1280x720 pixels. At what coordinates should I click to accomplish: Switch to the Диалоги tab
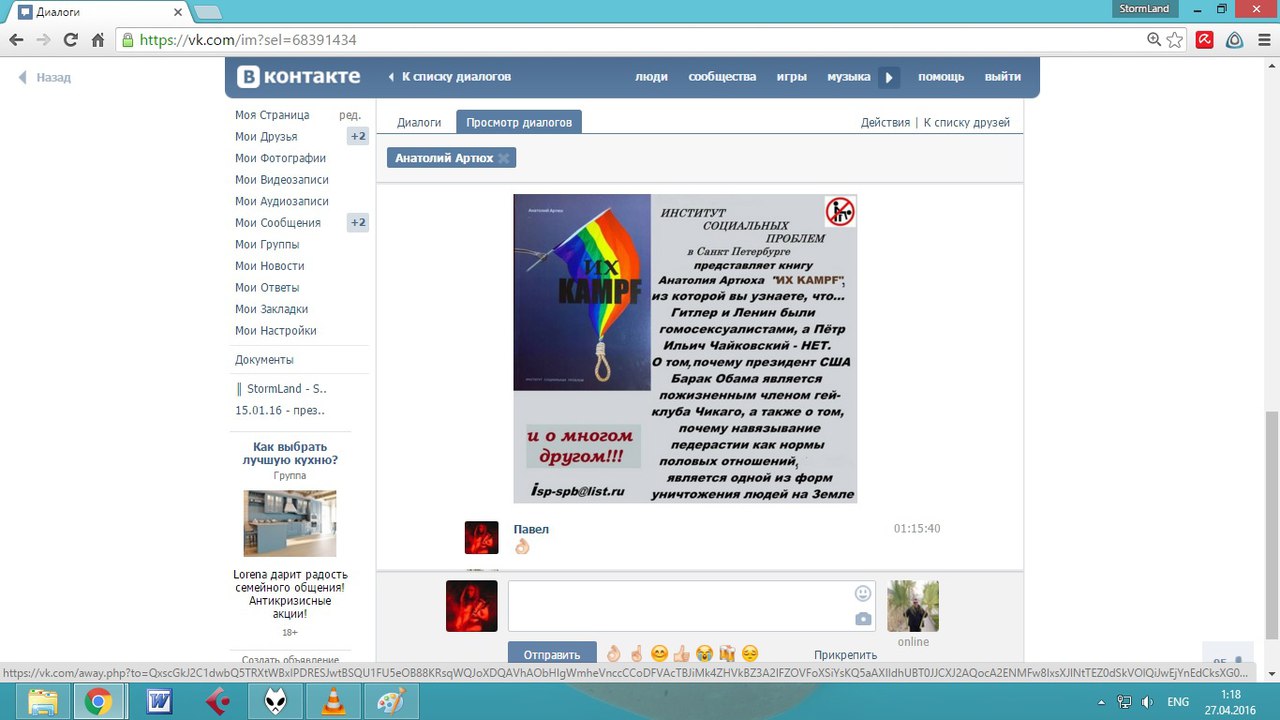tap(419, 123)
